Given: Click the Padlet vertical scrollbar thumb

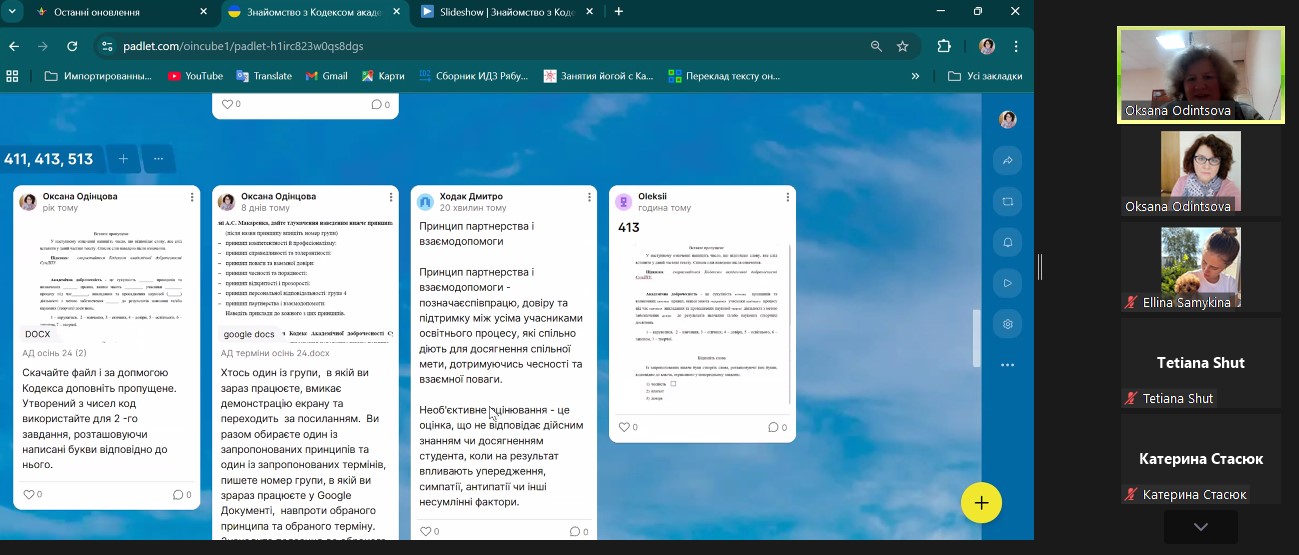Looking at the screenshot, I should (x=974, y=339).
